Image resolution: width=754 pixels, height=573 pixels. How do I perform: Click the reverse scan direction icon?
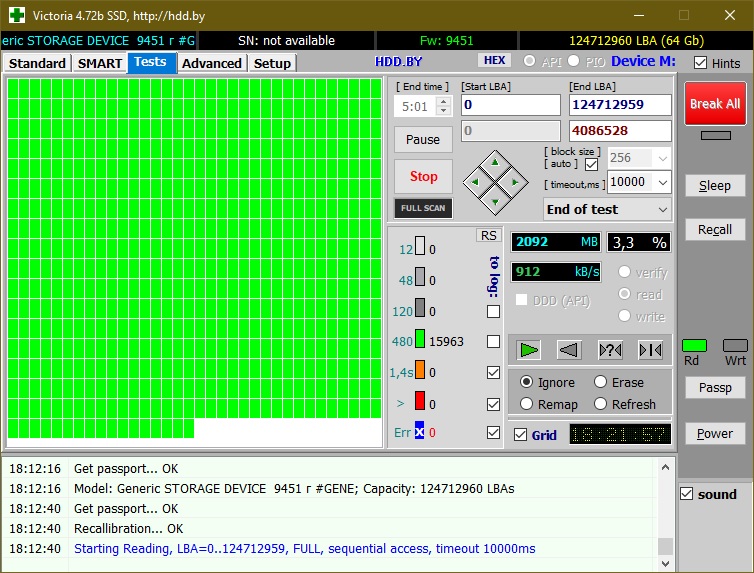569,350
